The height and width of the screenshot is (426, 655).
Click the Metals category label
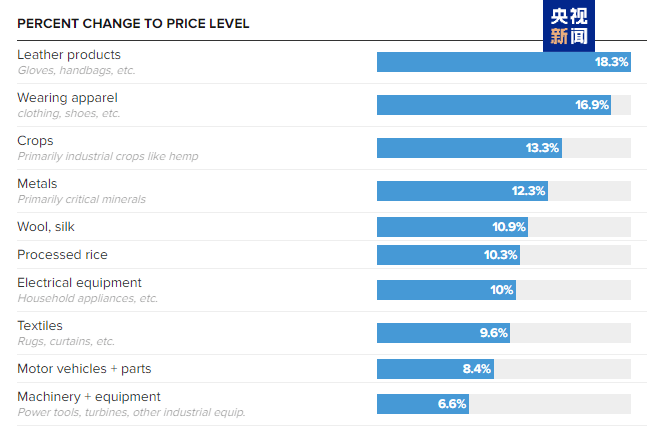point(37,184)
